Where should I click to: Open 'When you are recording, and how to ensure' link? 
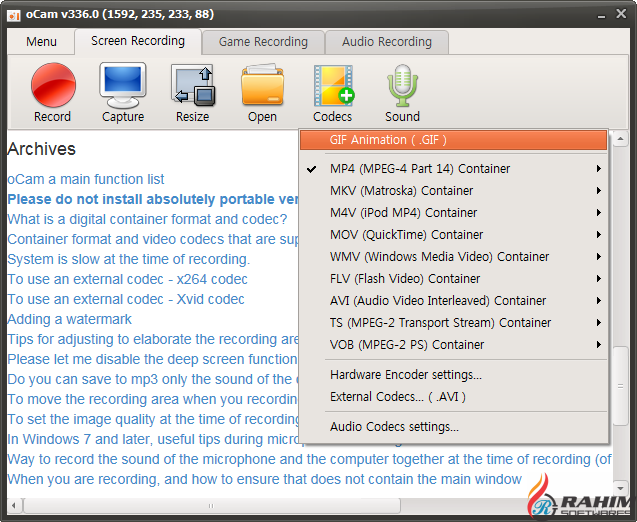264,479
